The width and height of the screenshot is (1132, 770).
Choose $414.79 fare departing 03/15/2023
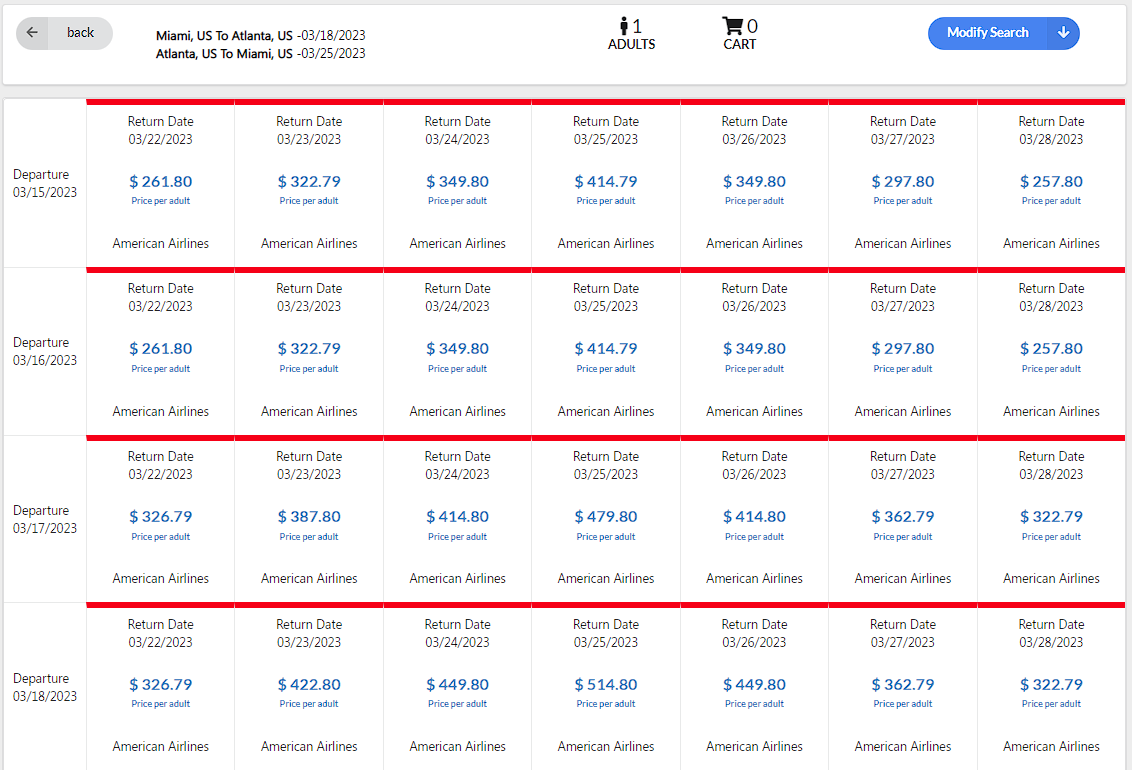[606, 182]
